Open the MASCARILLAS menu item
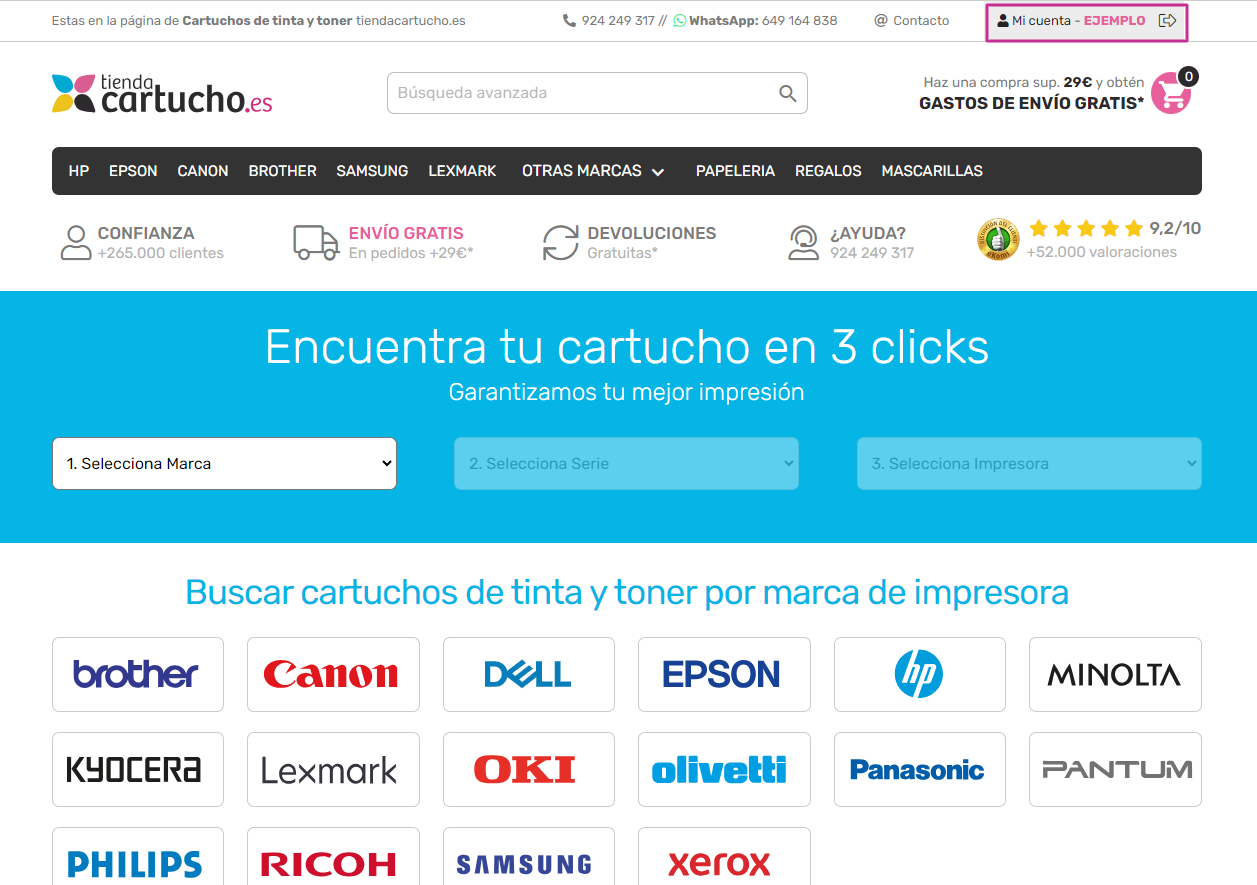 [x=932, y=171]
